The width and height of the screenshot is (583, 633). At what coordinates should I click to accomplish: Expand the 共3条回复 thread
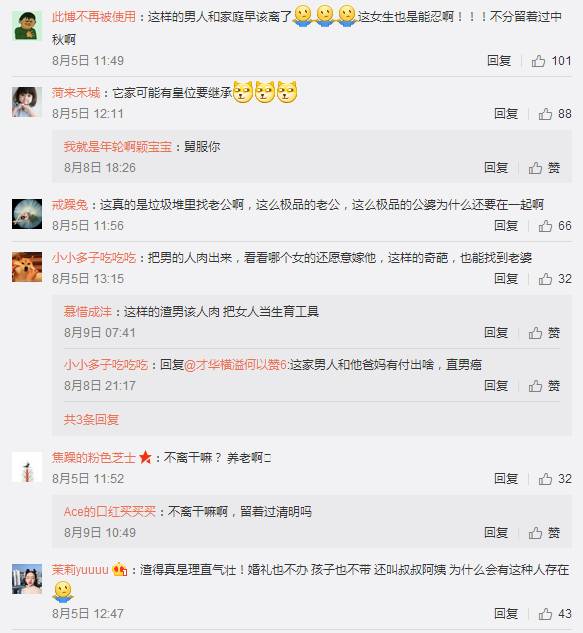click(91, 419)
